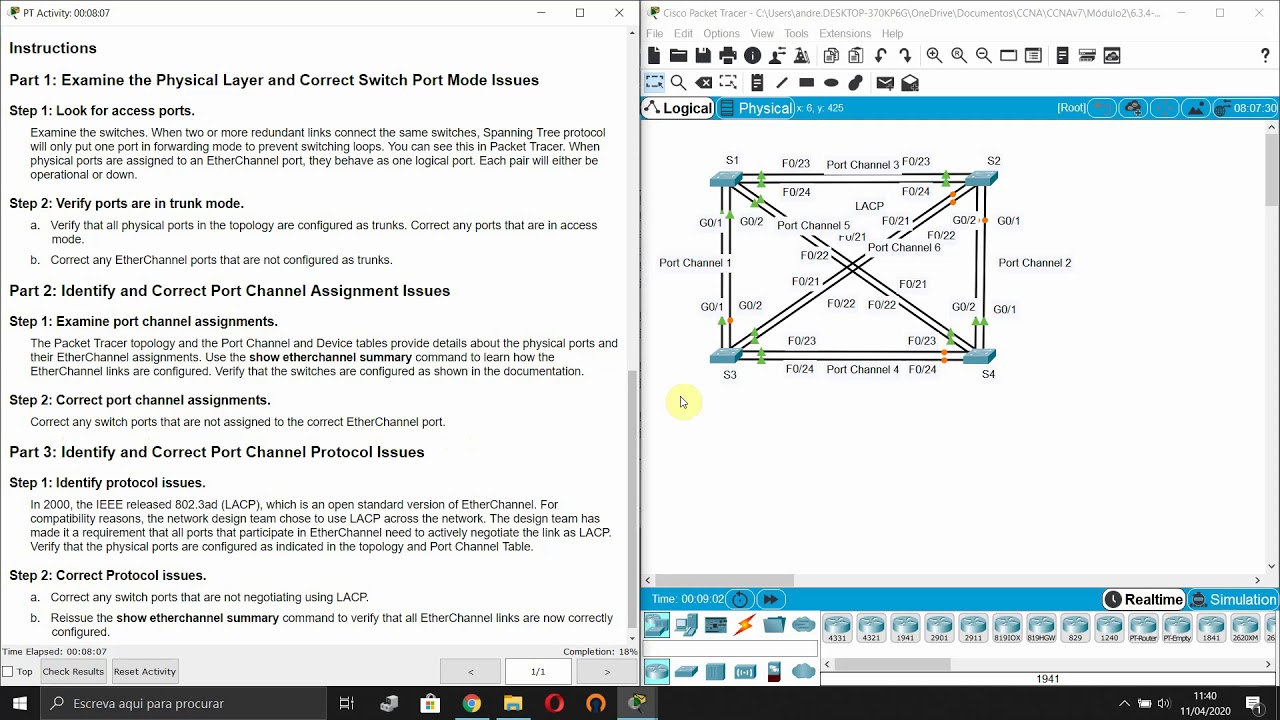This screenshot has width=1280, height=720.
Task: Select the 2911 router device
Action: coord(973,630)
